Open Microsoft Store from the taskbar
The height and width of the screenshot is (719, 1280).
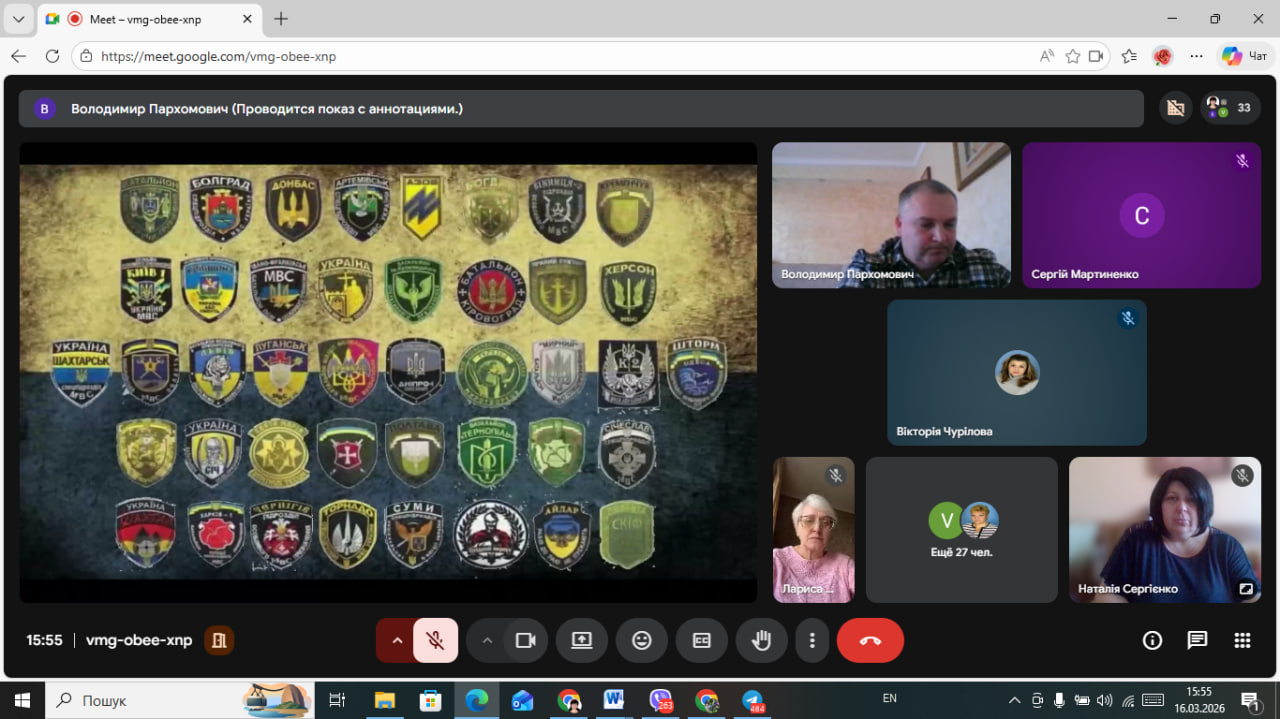coord(430,700)
